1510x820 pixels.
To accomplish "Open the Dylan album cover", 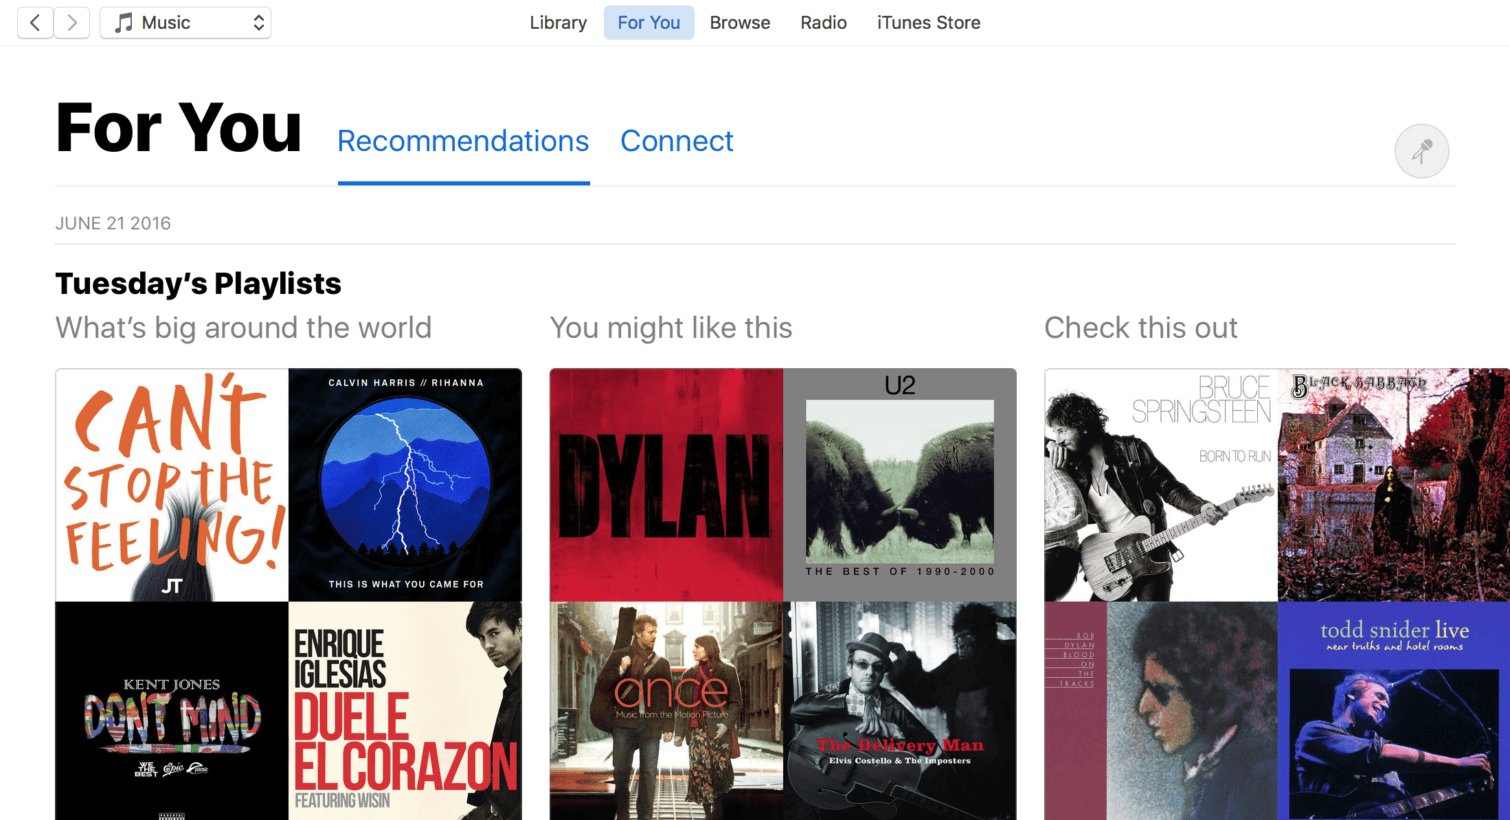I will click(x=667, y=485).
